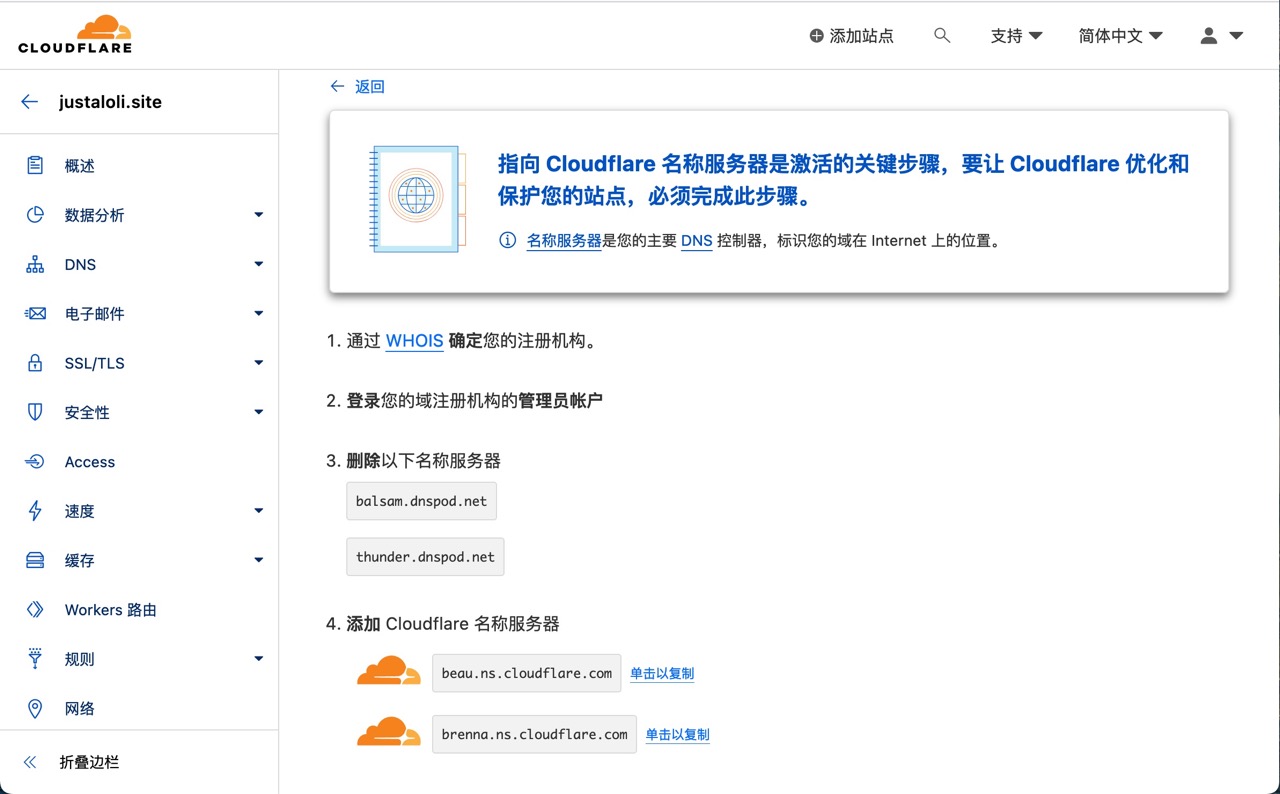Screen dimensions: 1280x794
Task: Click the collapse sidebar double-chevron icon
Action: click(29, 762)
